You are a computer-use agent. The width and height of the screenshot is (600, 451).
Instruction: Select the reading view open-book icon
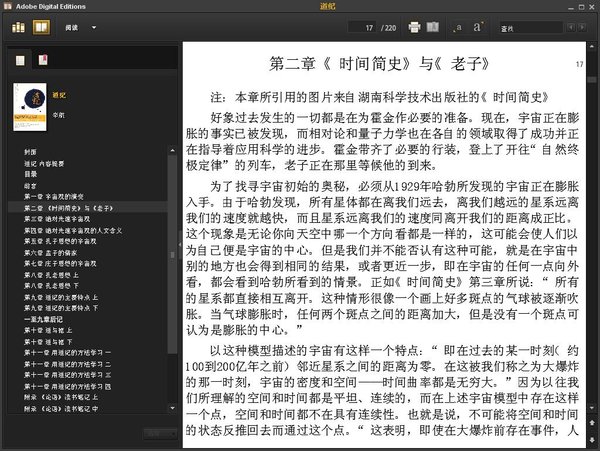(41, 28)
